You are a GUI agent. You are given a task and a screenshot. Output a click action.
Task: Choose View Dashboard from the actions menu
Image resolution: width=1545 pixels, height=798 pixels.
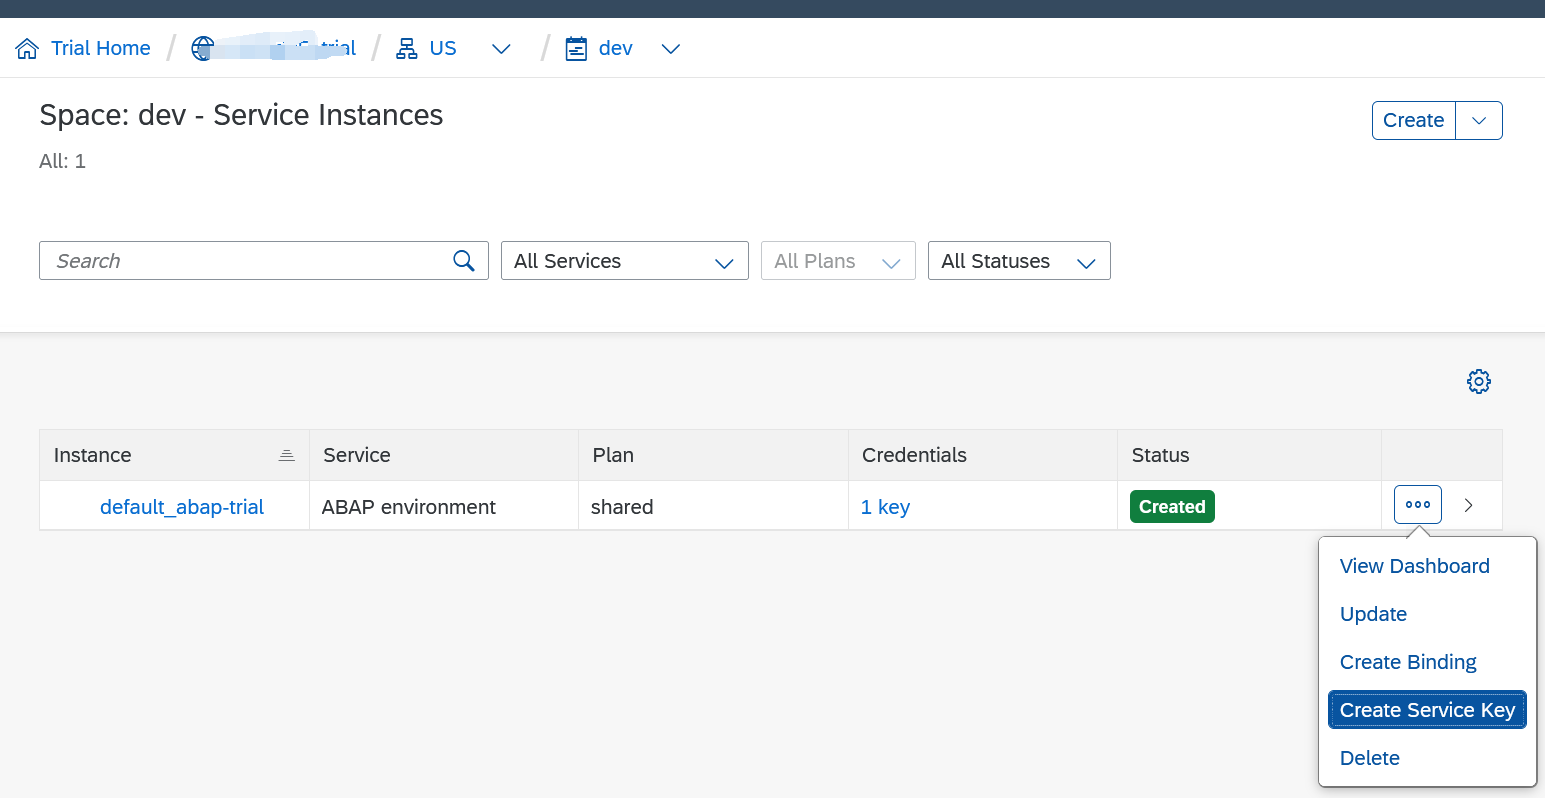pos(1414,565)
